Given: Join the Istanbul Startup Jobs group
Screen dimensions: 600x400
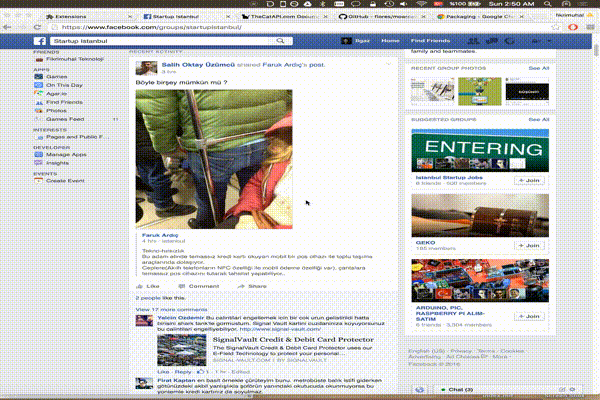Looking at the screenshot, I should (529, 180).
